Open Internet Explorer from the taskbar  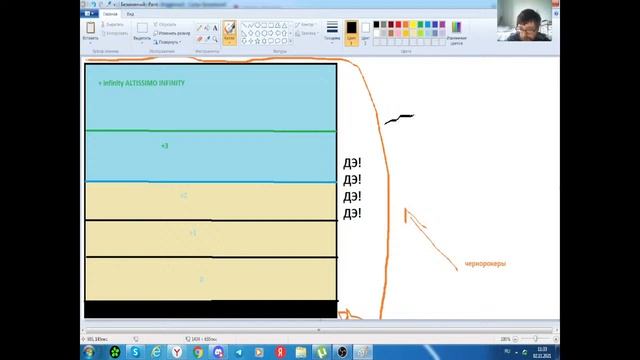pos(156,352)
